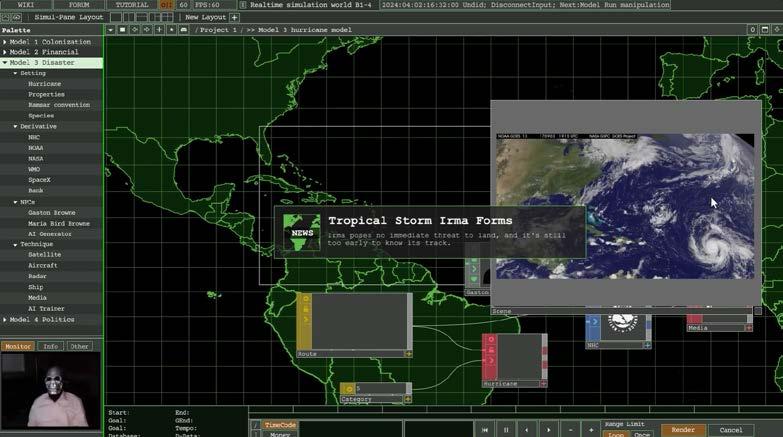The height and width of the screenshot is (437, 783).
Task: Select Once range limit mode
Action: [x=641, y=433]
